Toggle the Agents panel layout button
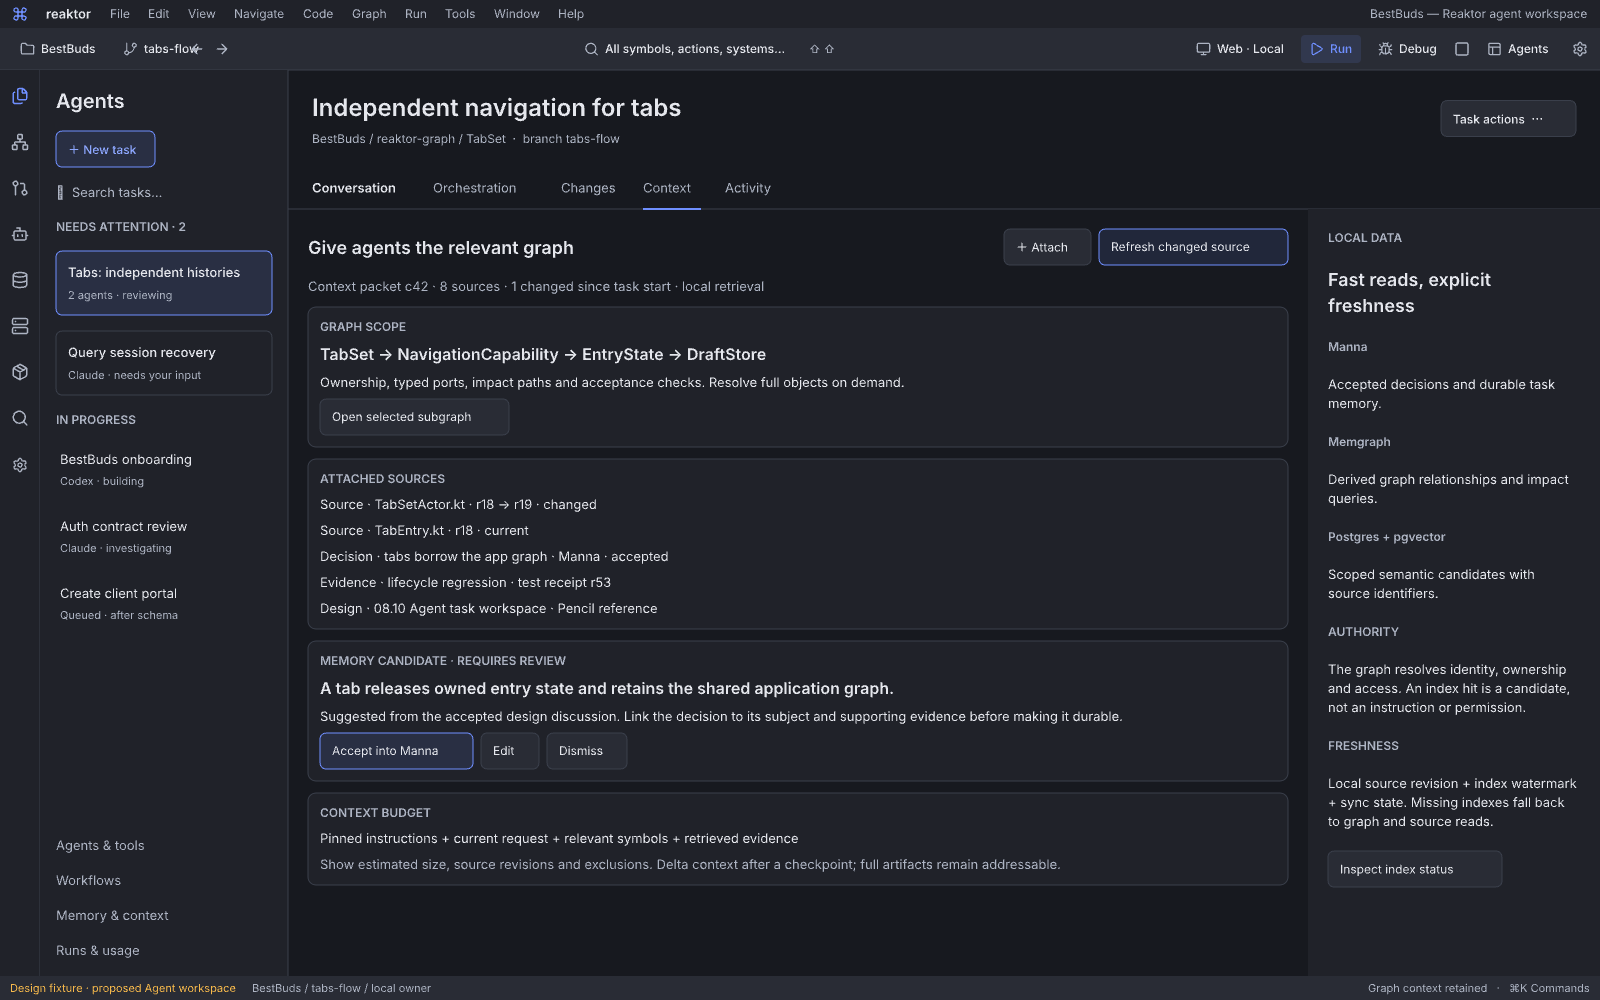This screenshot has width=1600, height=1000. tap(1518, 49)
